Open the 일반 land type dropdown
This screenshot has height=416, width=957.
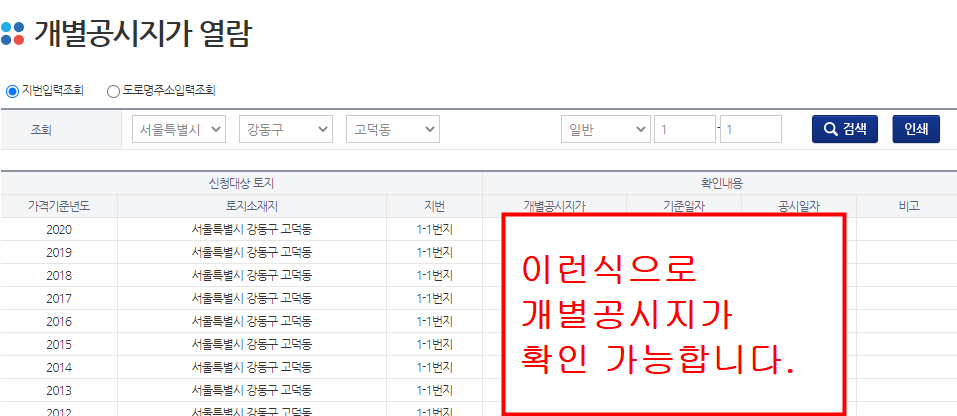605,129
